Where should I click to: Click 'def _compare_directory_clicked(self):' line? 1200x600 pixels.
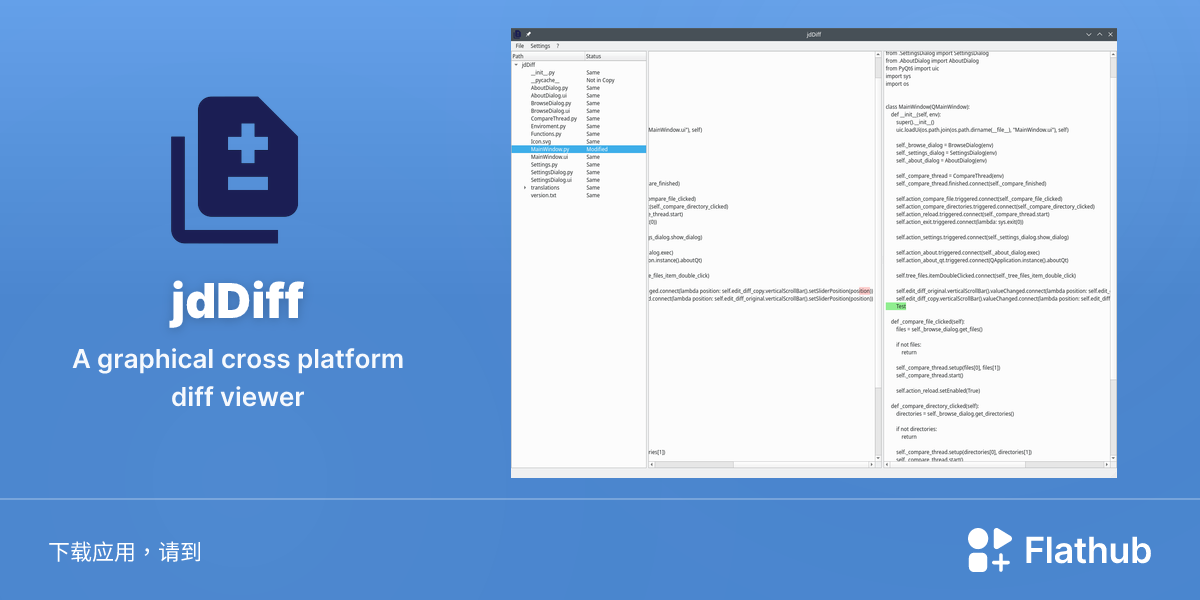pyautogui.click(x=934, y=406)
